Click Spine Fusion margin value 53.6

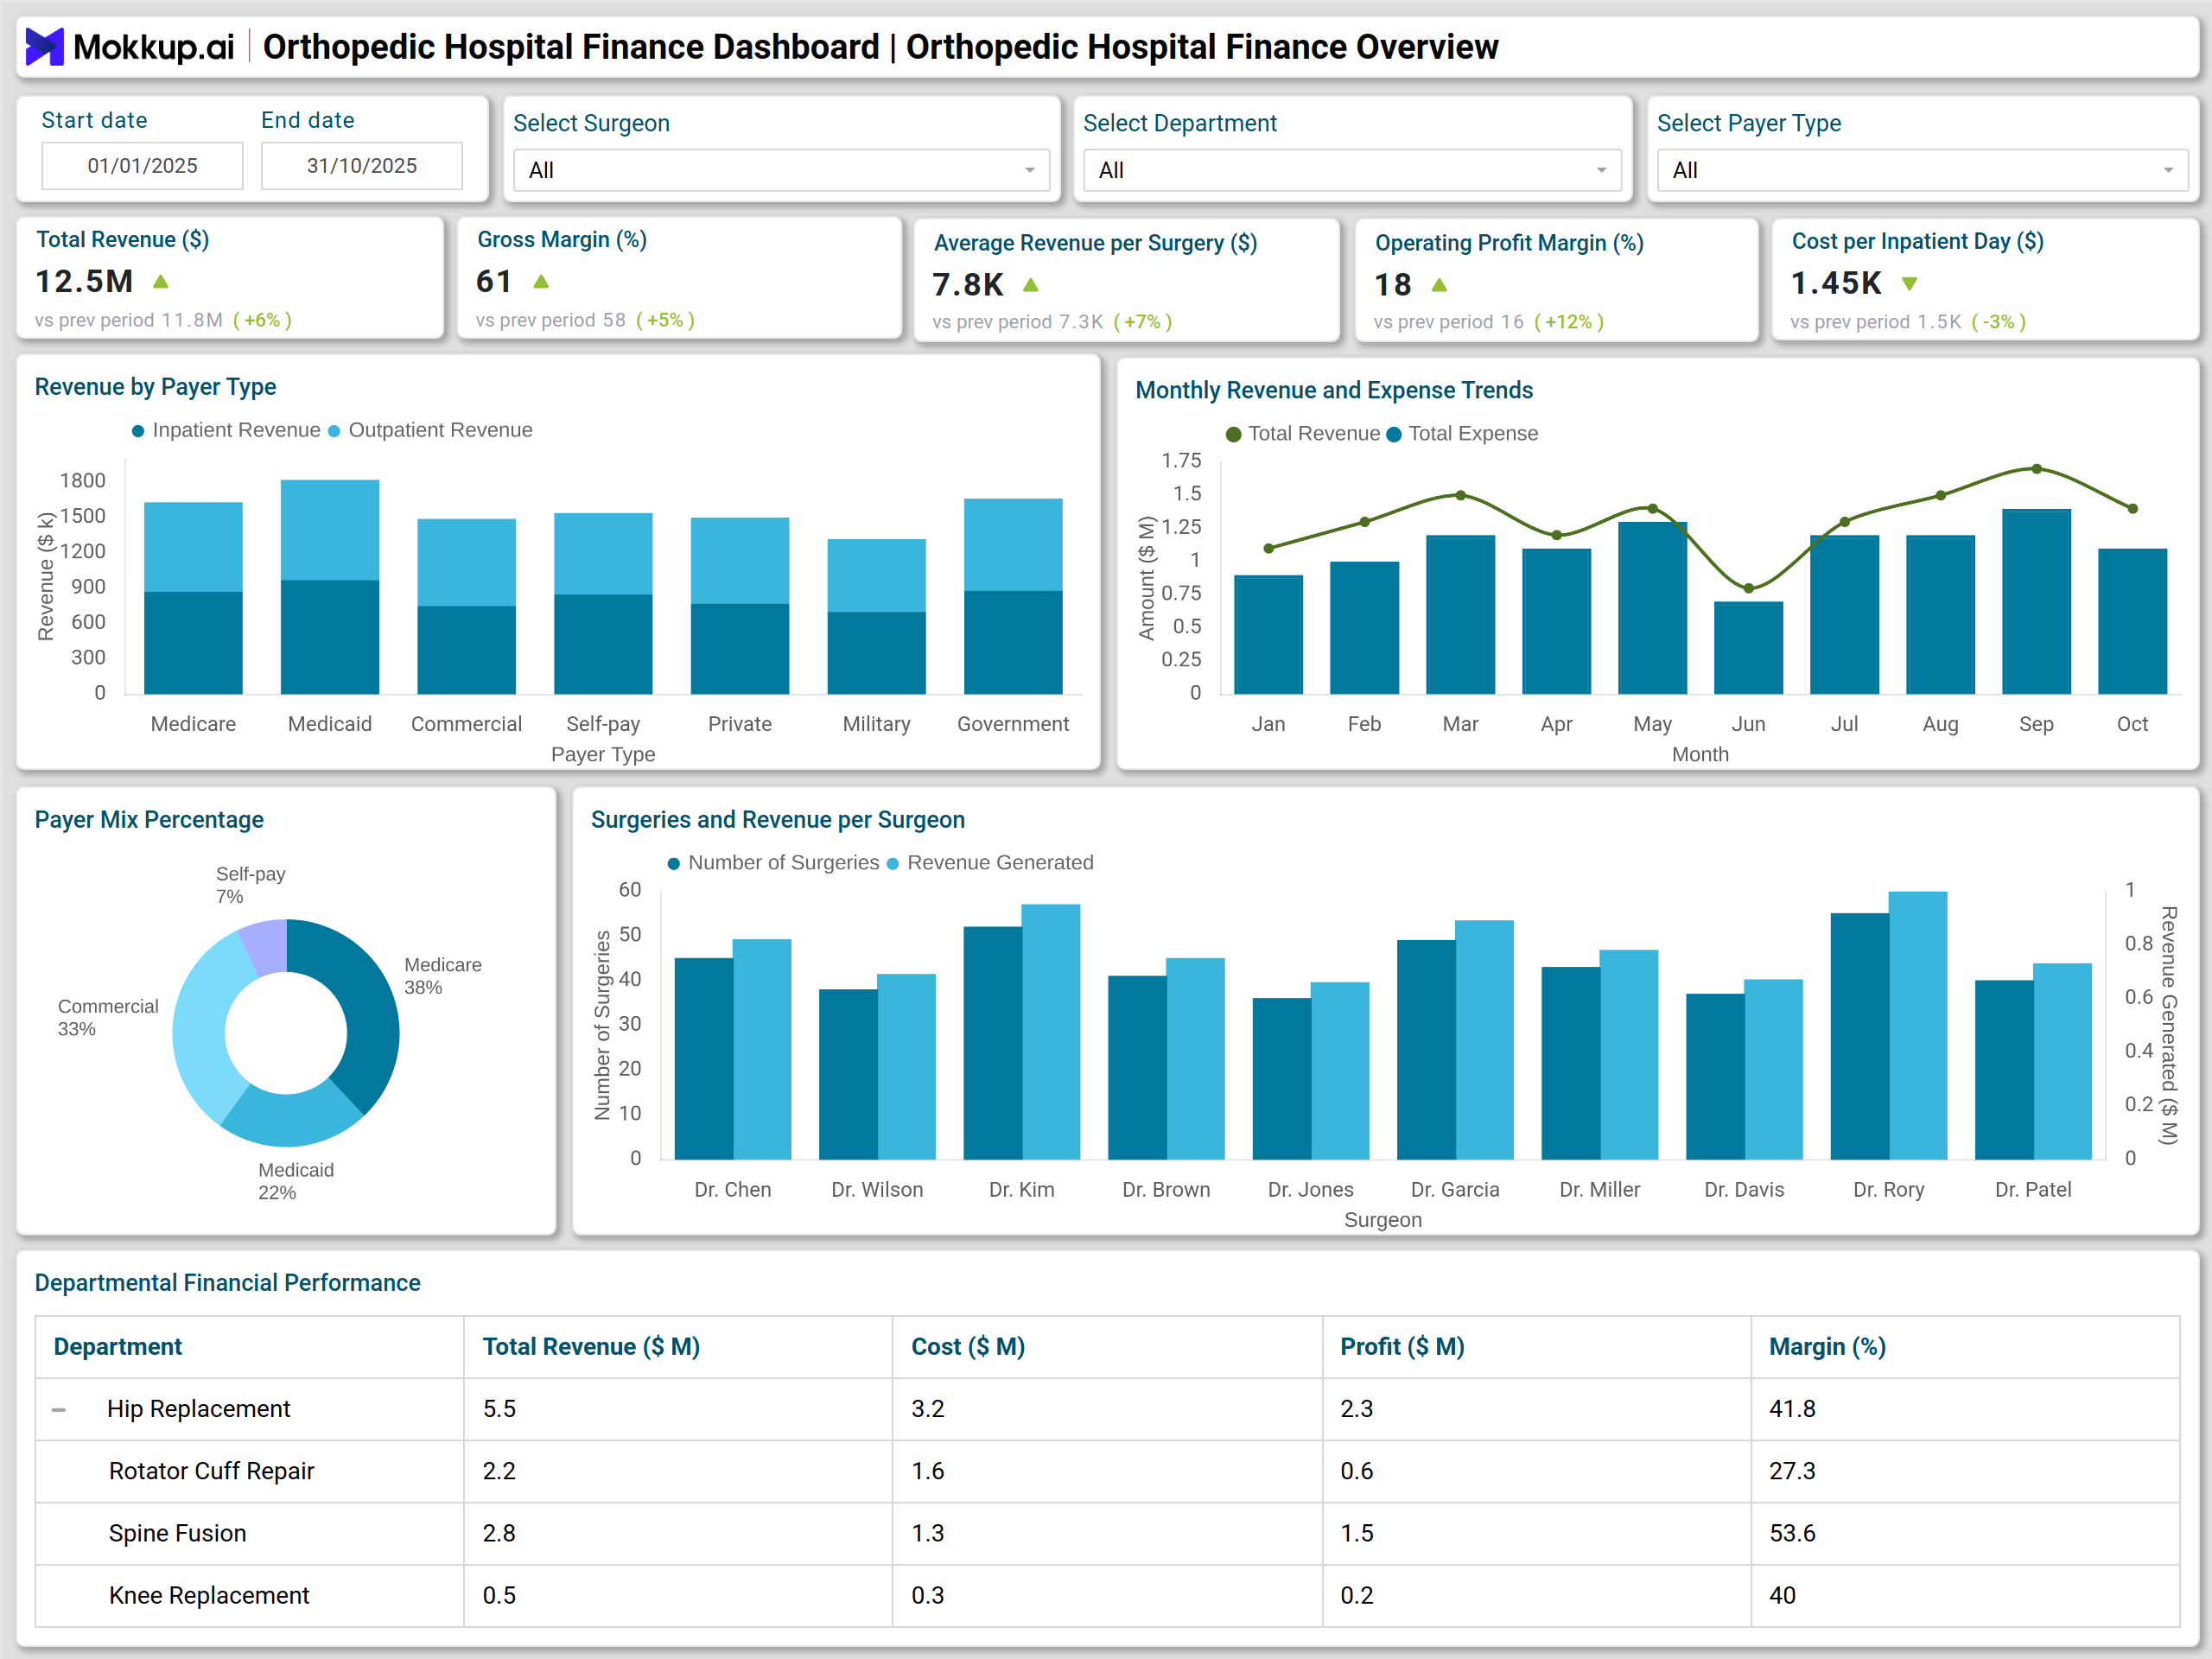pyautogui.click(x=1792, y=1534)
